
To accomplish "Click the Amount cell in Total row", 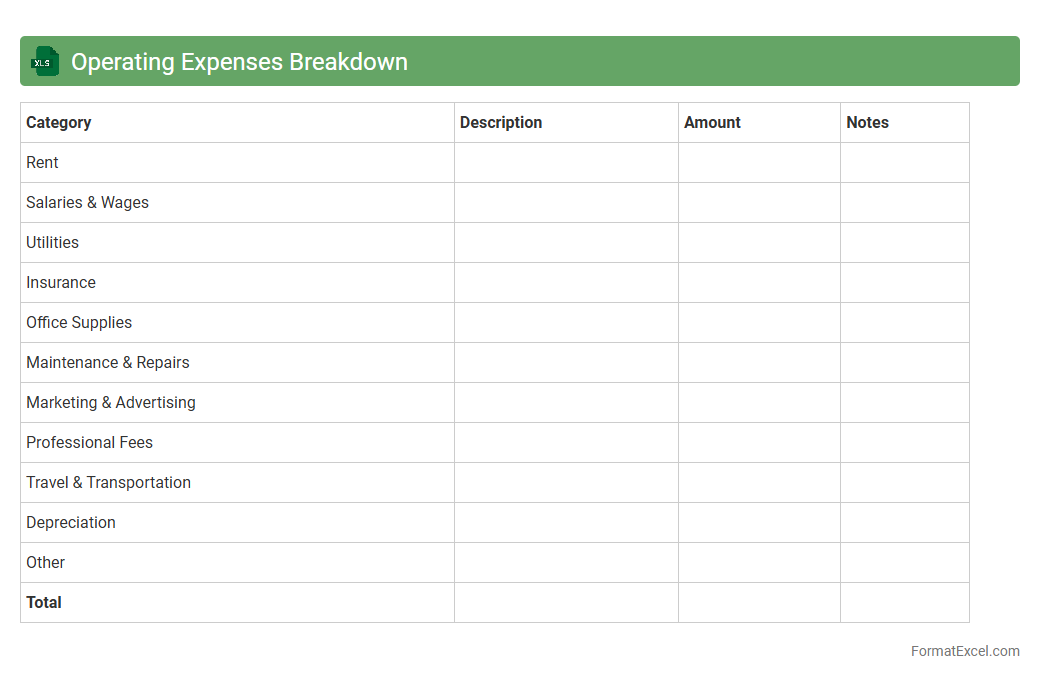I will 759,603.
